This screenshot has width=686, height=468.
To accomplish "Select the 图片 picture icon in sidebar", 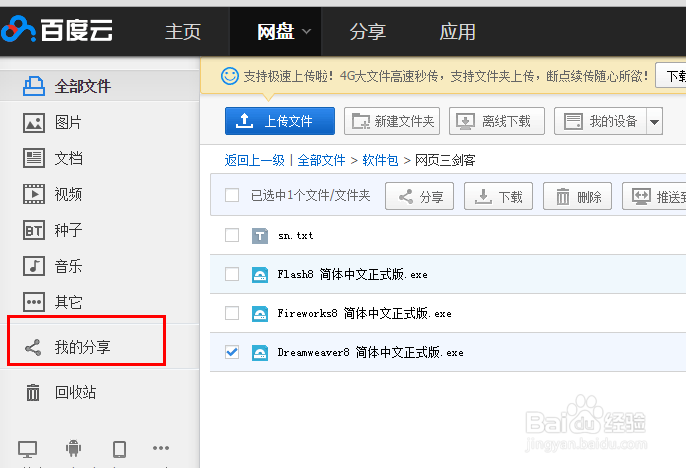I will pos(34,122).
